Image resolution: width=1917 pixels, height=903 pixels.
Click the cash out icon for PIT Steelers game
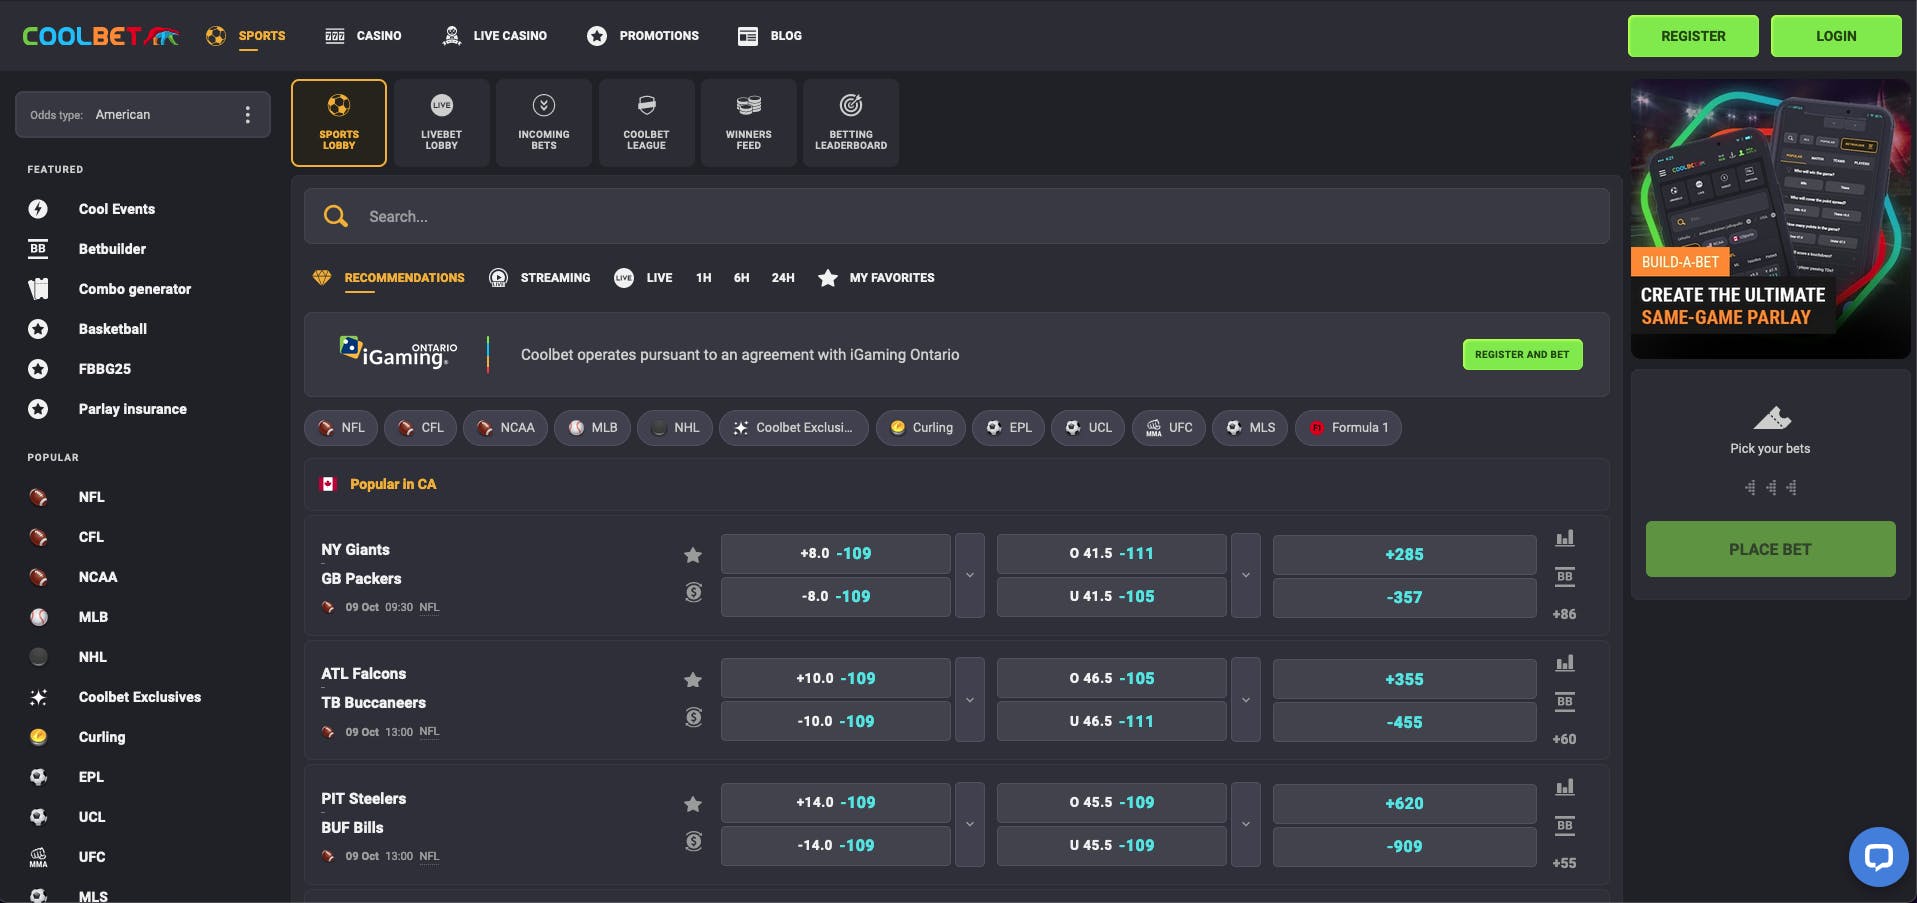[693, 841]
